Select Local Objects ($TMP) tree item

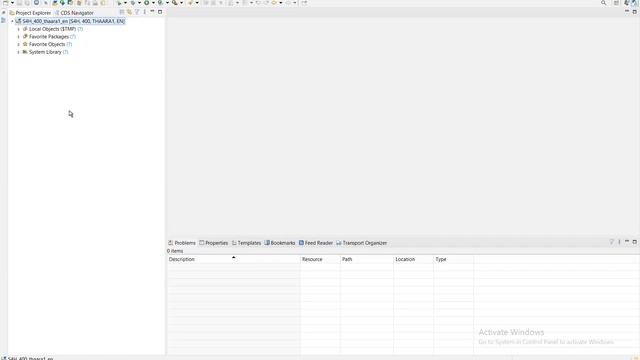(x=52, y=29)
